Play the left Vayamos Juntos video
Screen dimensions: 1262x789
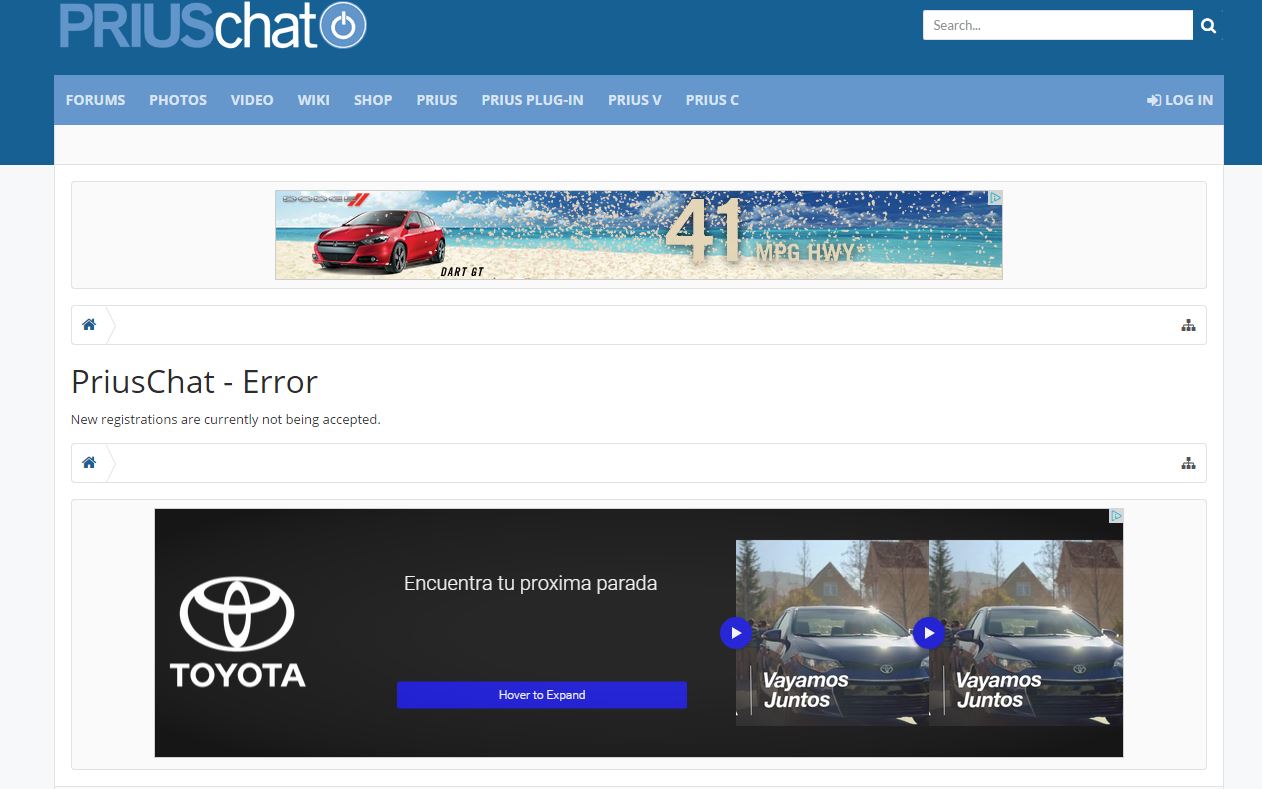coord(736,633)
